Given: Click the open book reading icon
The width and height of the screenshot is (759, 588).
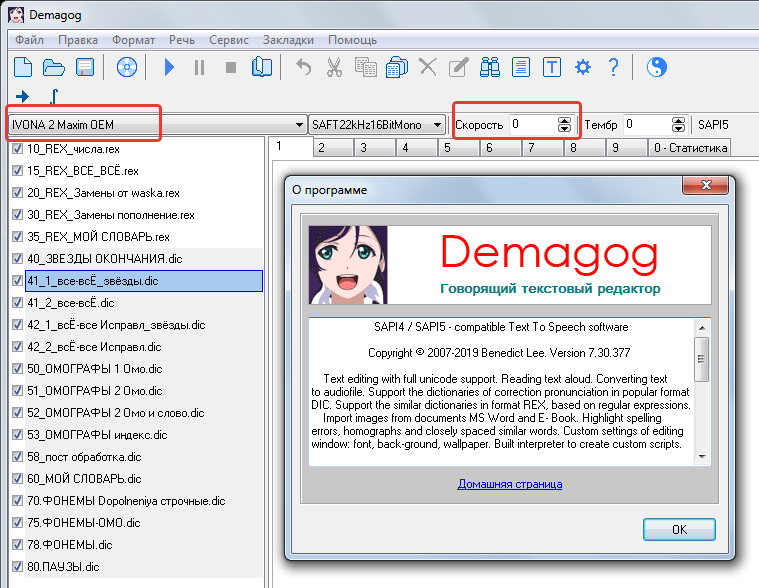Looking at the screenshot, I should (x=262, y=67).
